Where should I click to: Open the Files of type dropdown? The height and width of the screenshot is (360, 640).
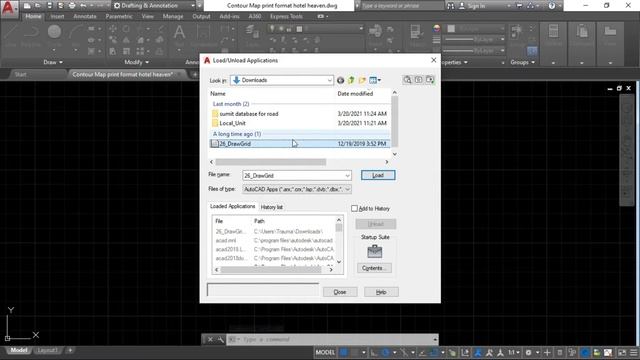coord(297,189)
